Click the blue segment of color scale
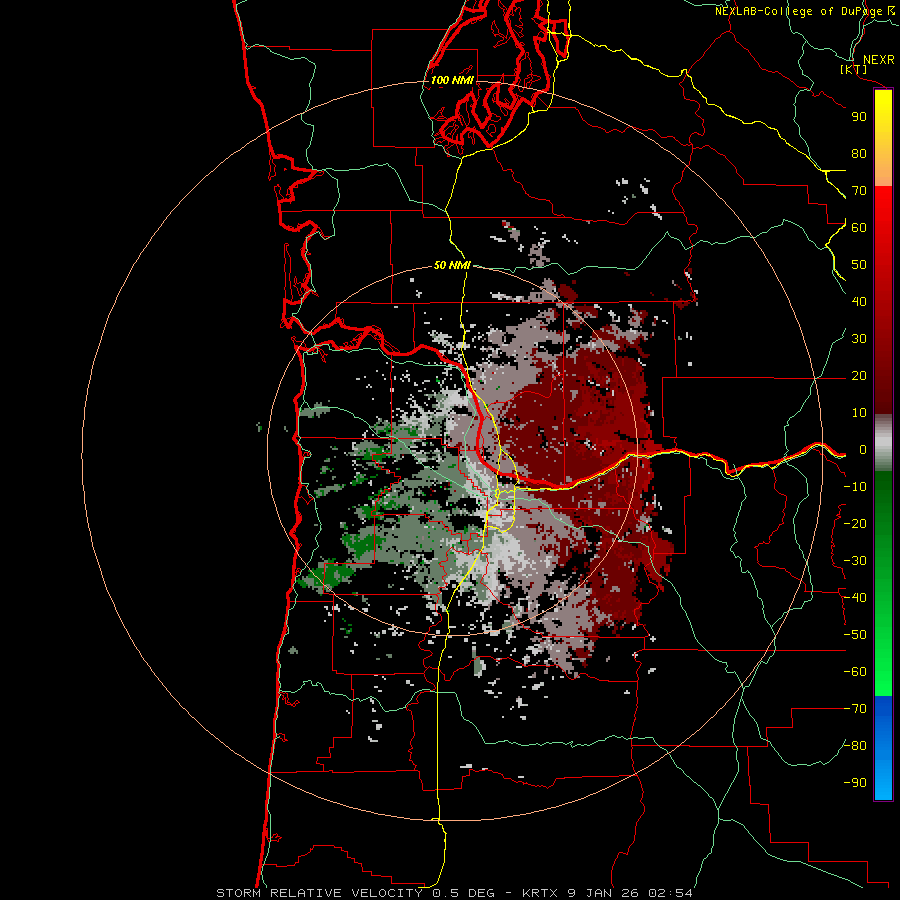The image size is (900, 900). pos(883,748)
